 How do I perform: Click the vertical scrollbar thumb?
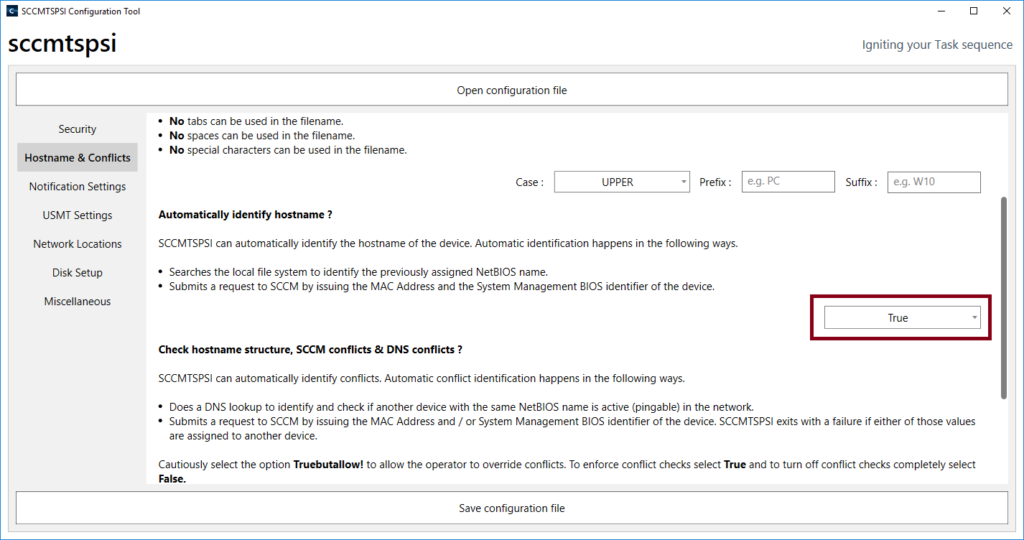coord(1002,295)
